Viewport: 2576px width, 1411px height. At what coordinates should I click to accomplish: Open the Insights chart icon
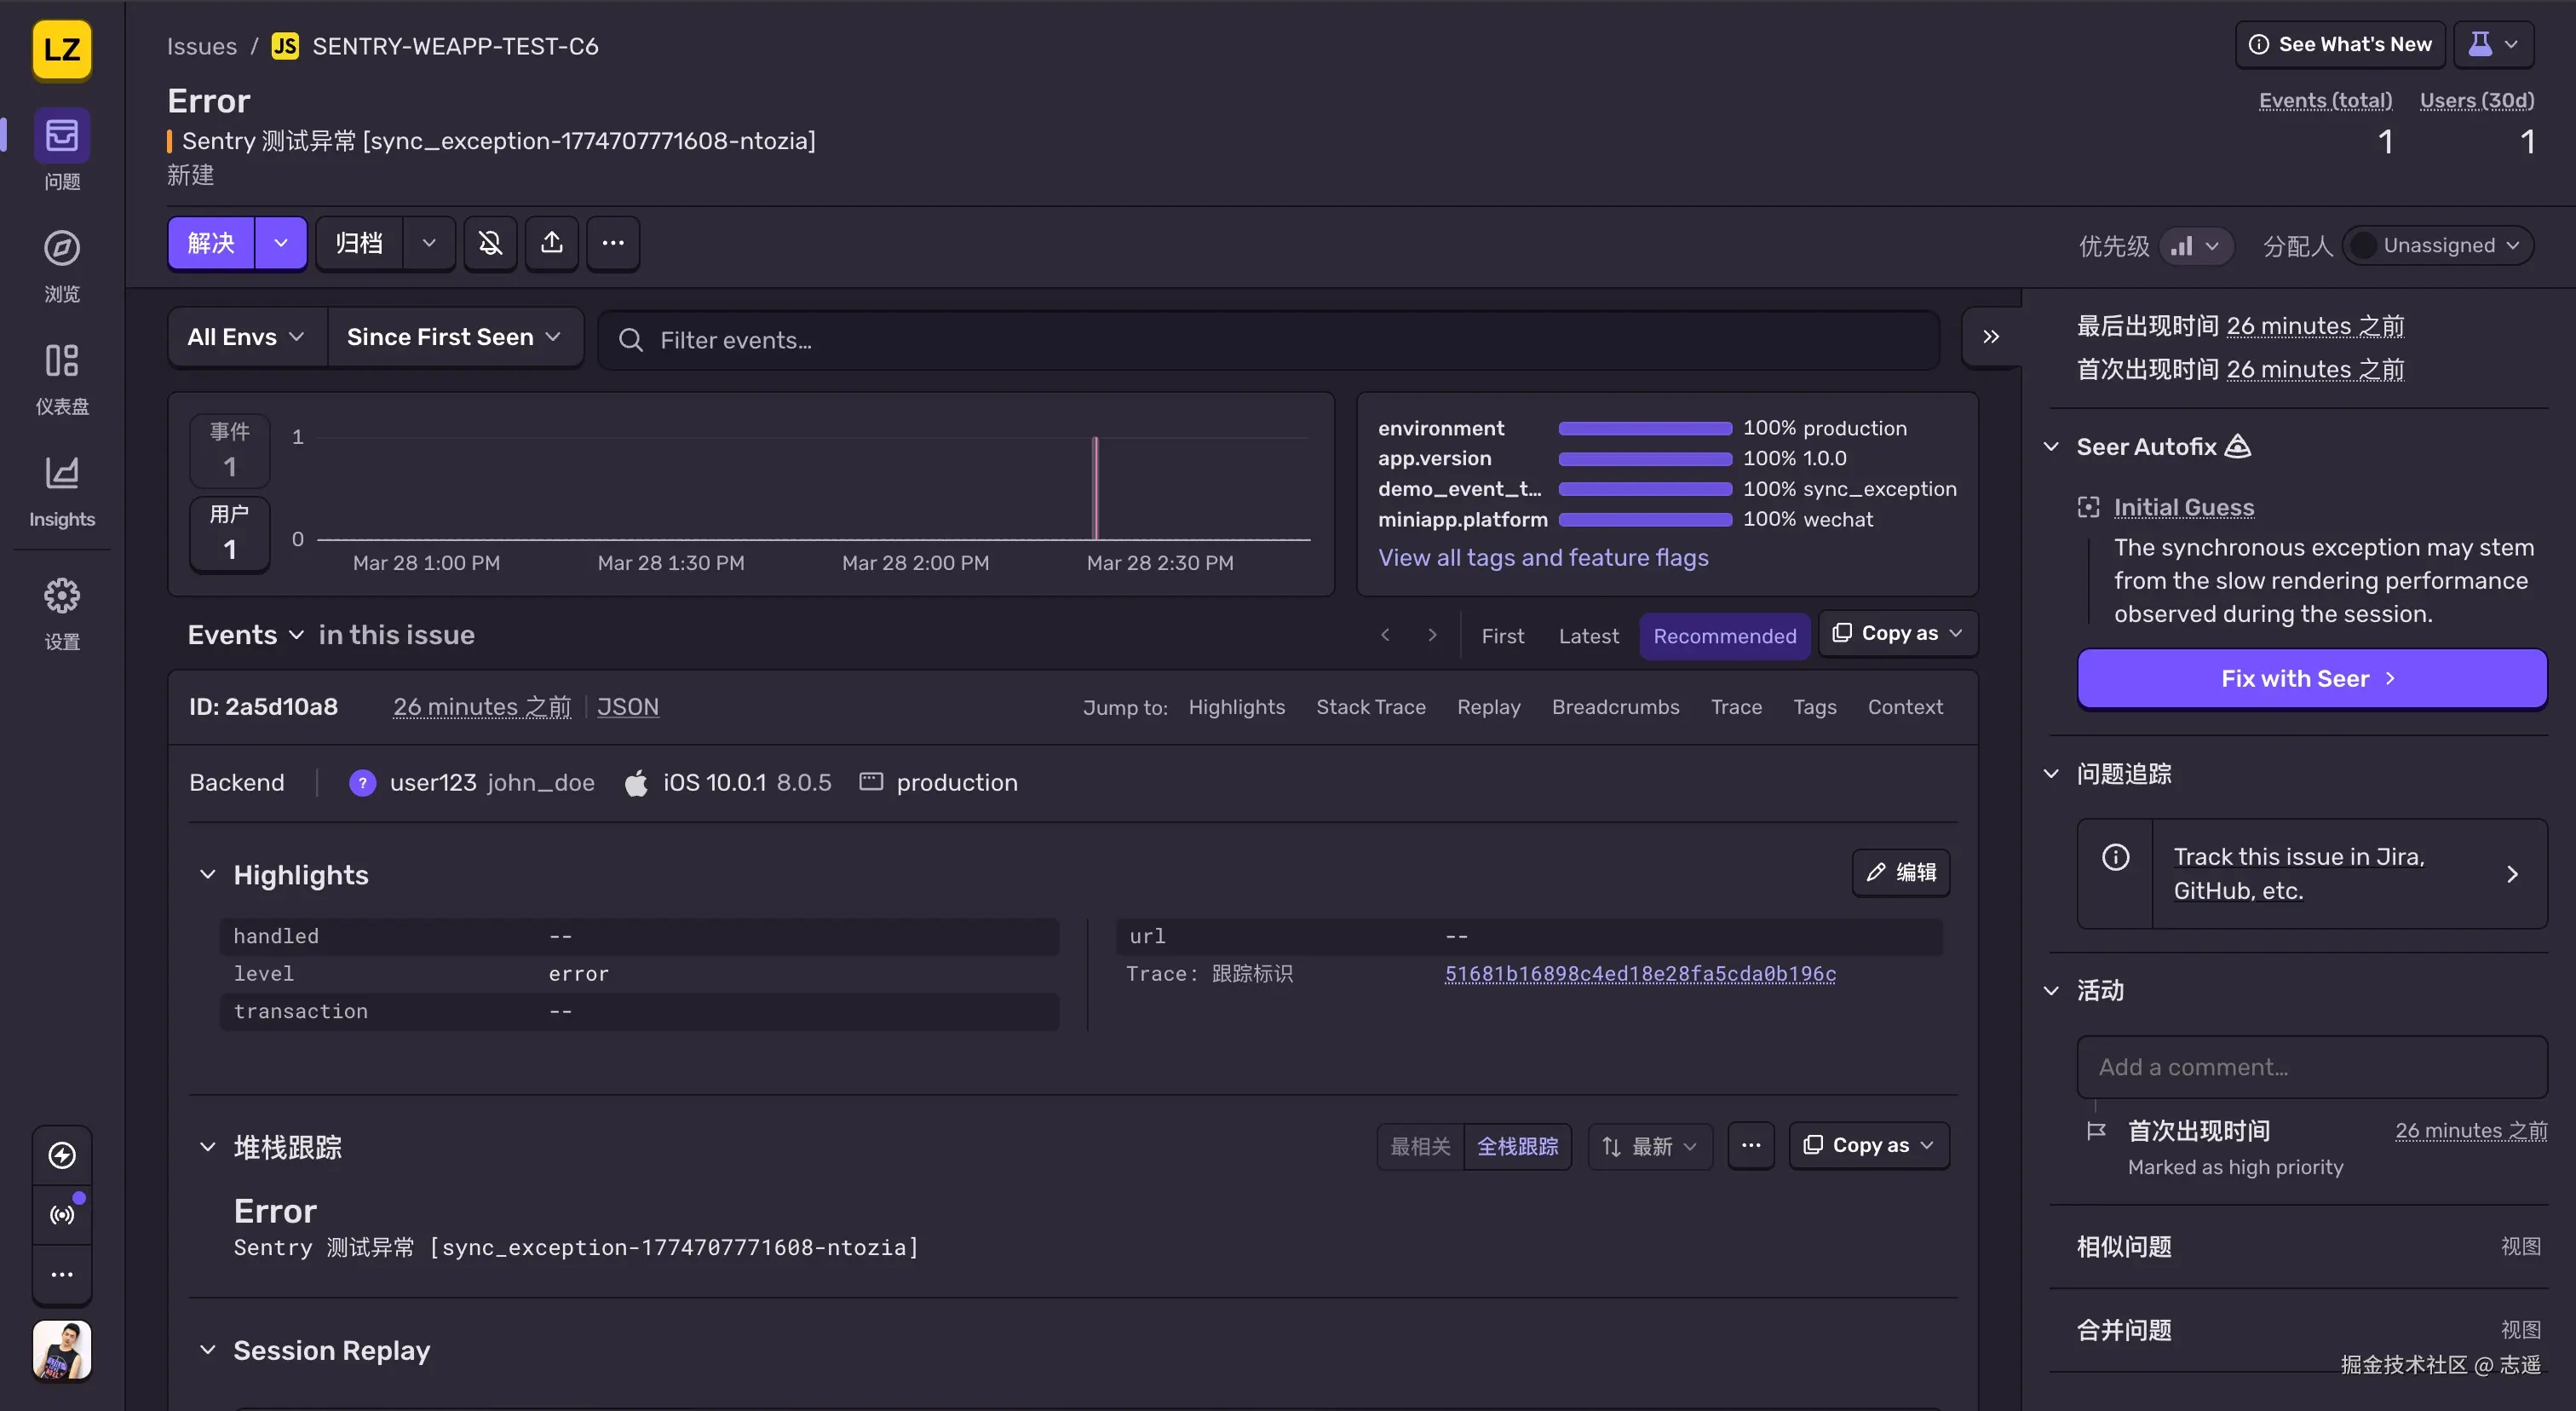62,473
